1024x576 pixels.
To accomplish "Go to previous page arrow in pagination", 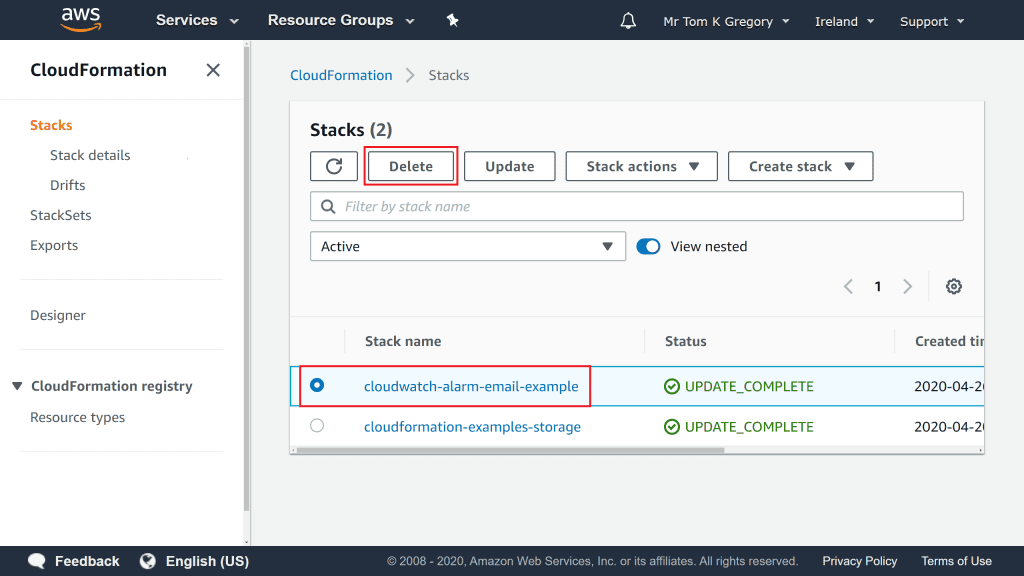I will pyautogui.click(x=848, y=287).
